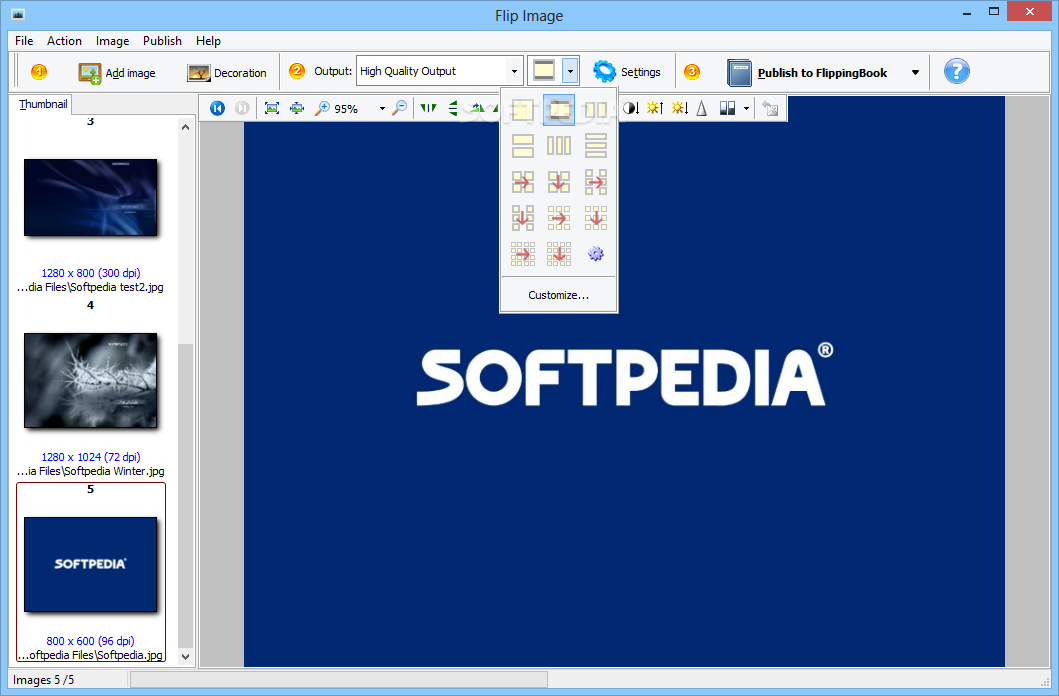Image resolution: width=1059 pixels, height=696 pixels.
Task: Toggle the page layout dropdown arrow
Action: tap(570, 70)
